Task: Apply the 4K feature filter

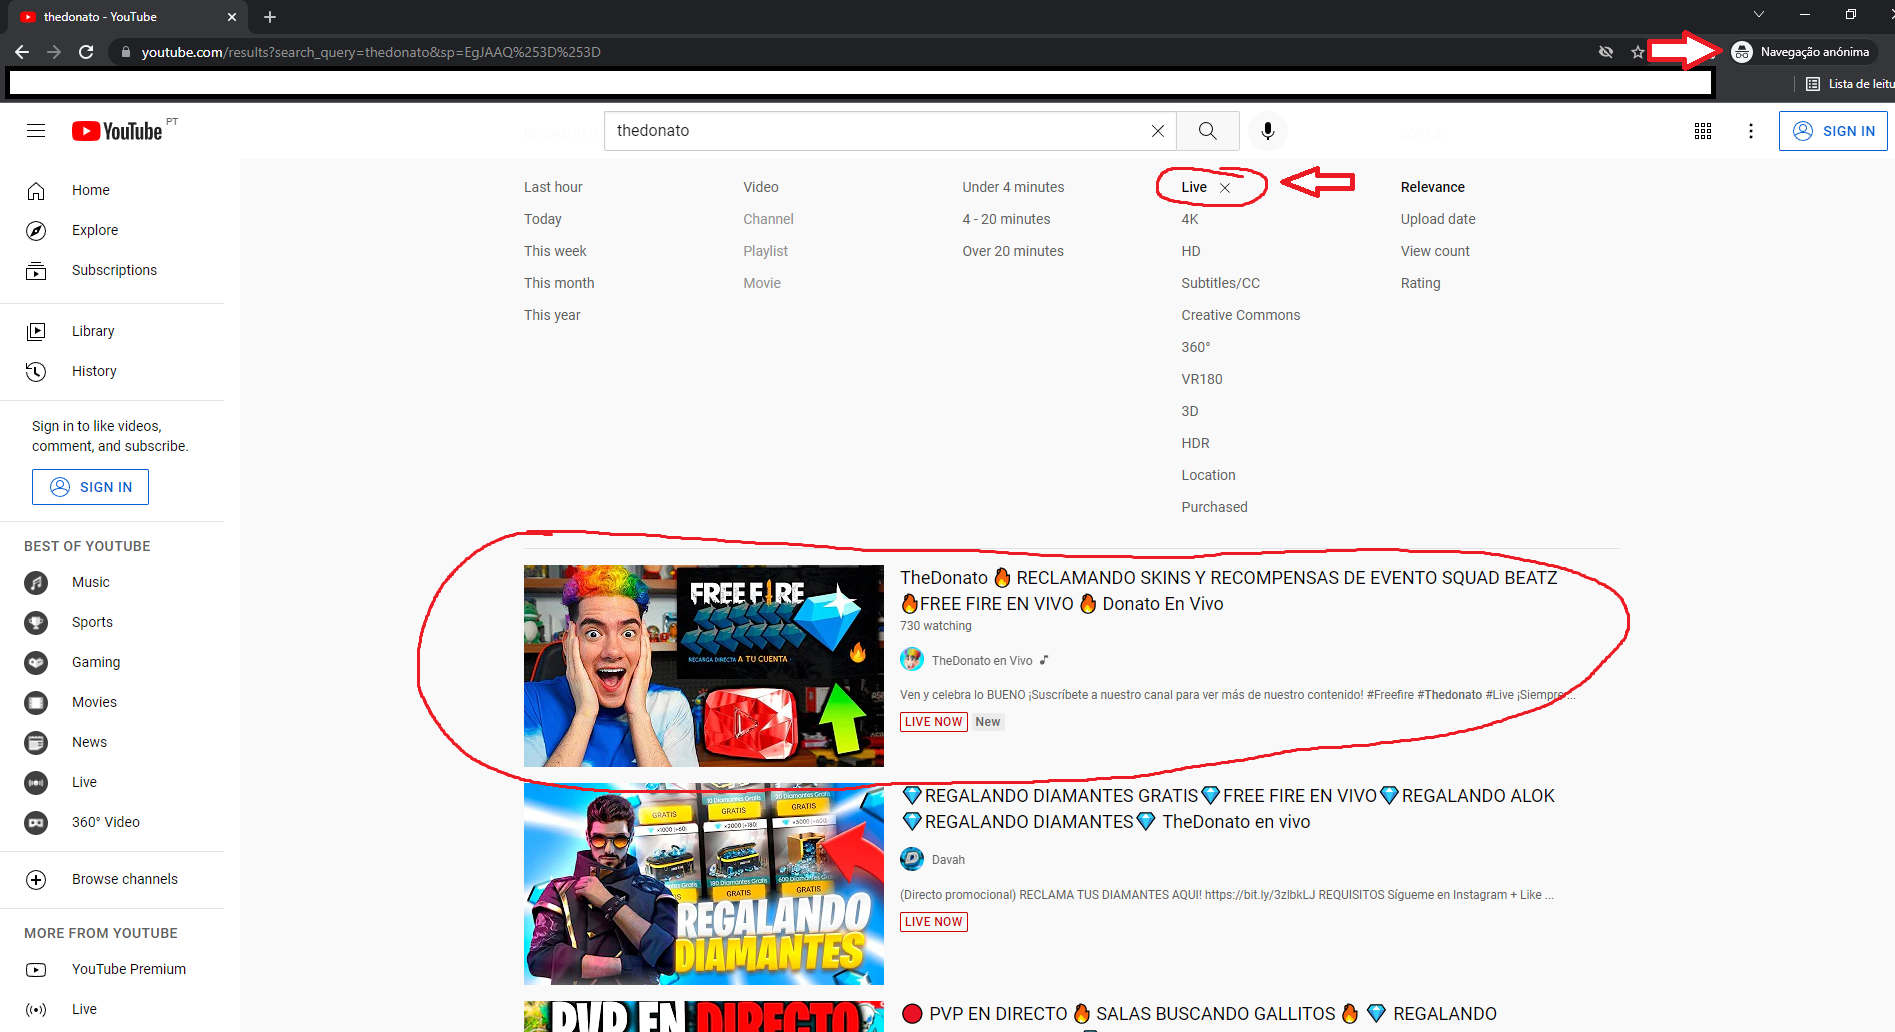Action: (x=1189, y=219)
